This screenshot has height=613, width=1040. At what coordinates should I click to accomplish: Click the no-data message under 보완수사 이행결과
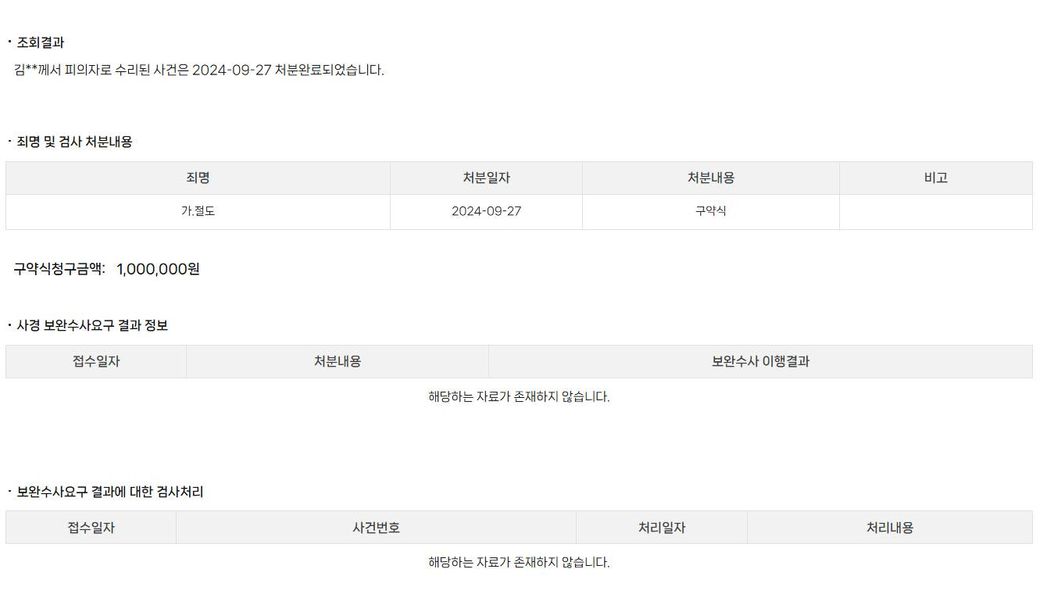[518, 397]
